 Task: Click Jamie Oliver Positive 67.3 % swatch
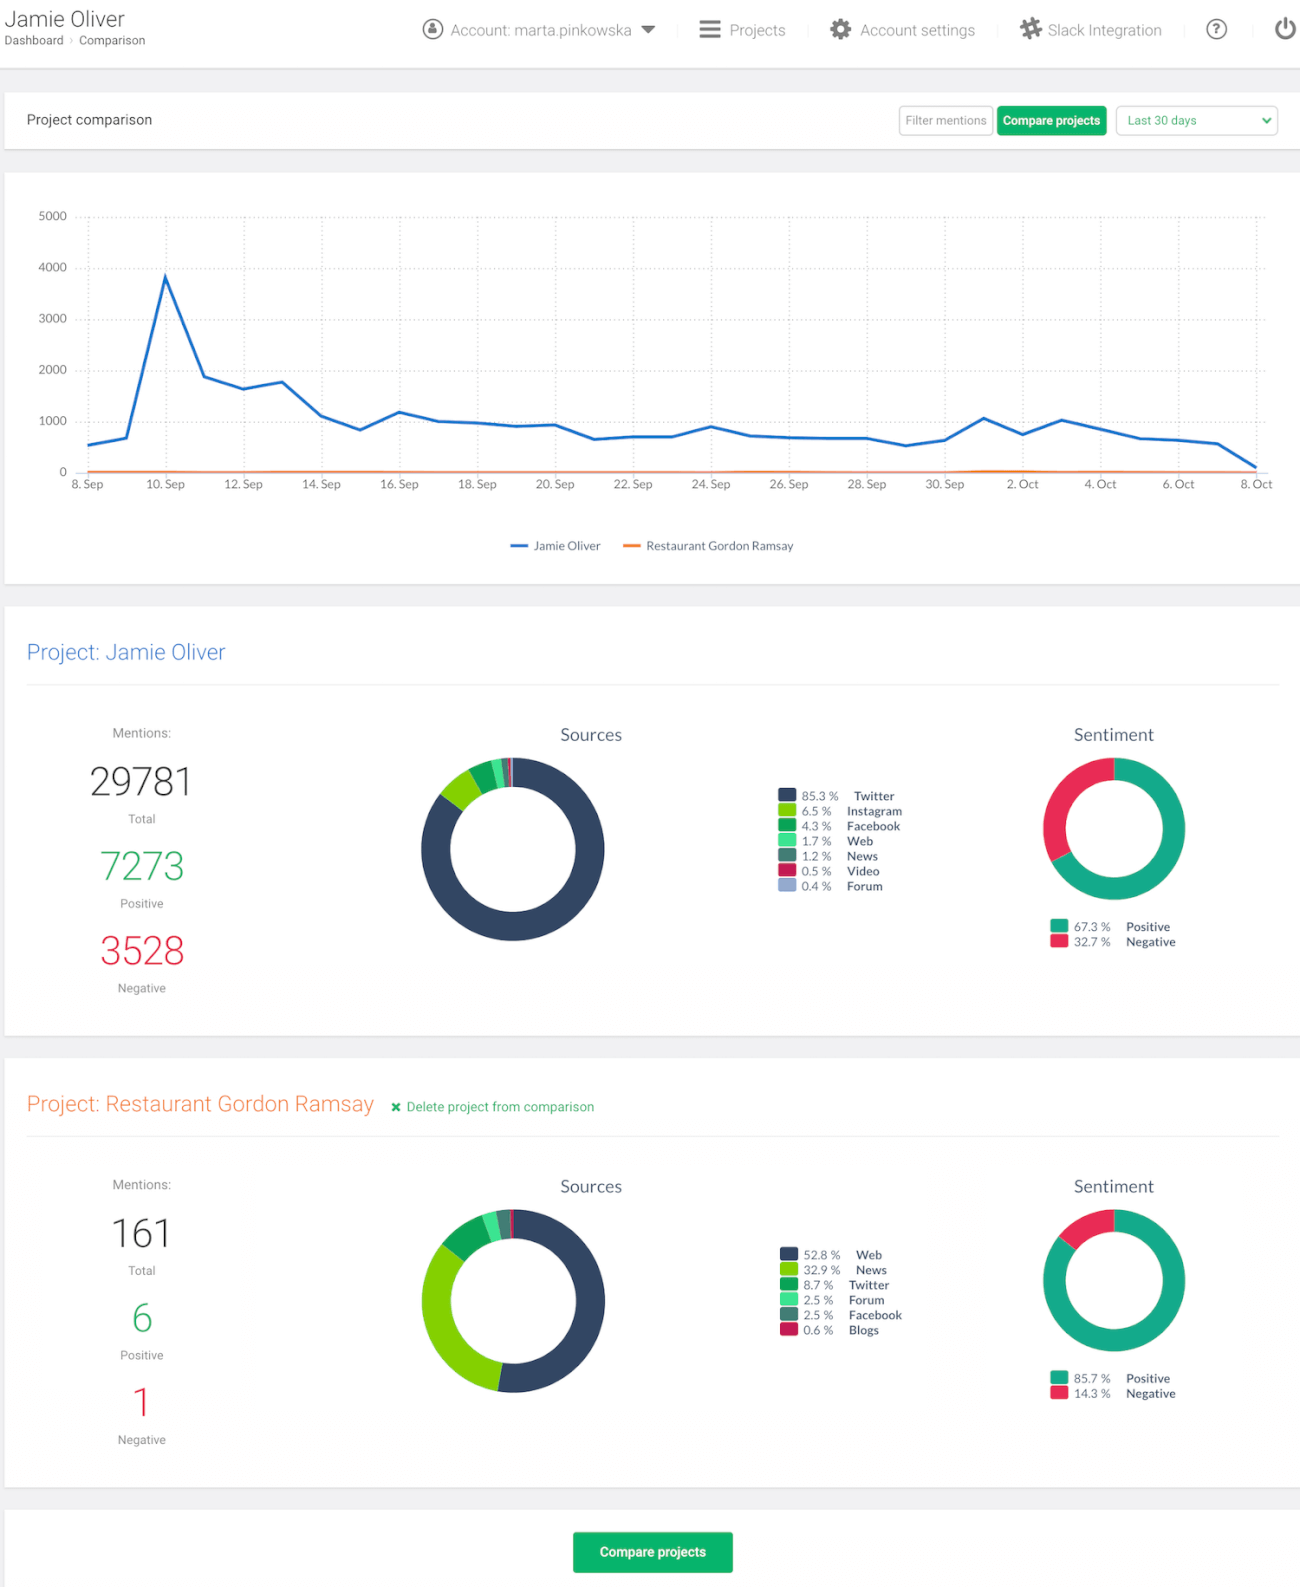point(1059,926)
